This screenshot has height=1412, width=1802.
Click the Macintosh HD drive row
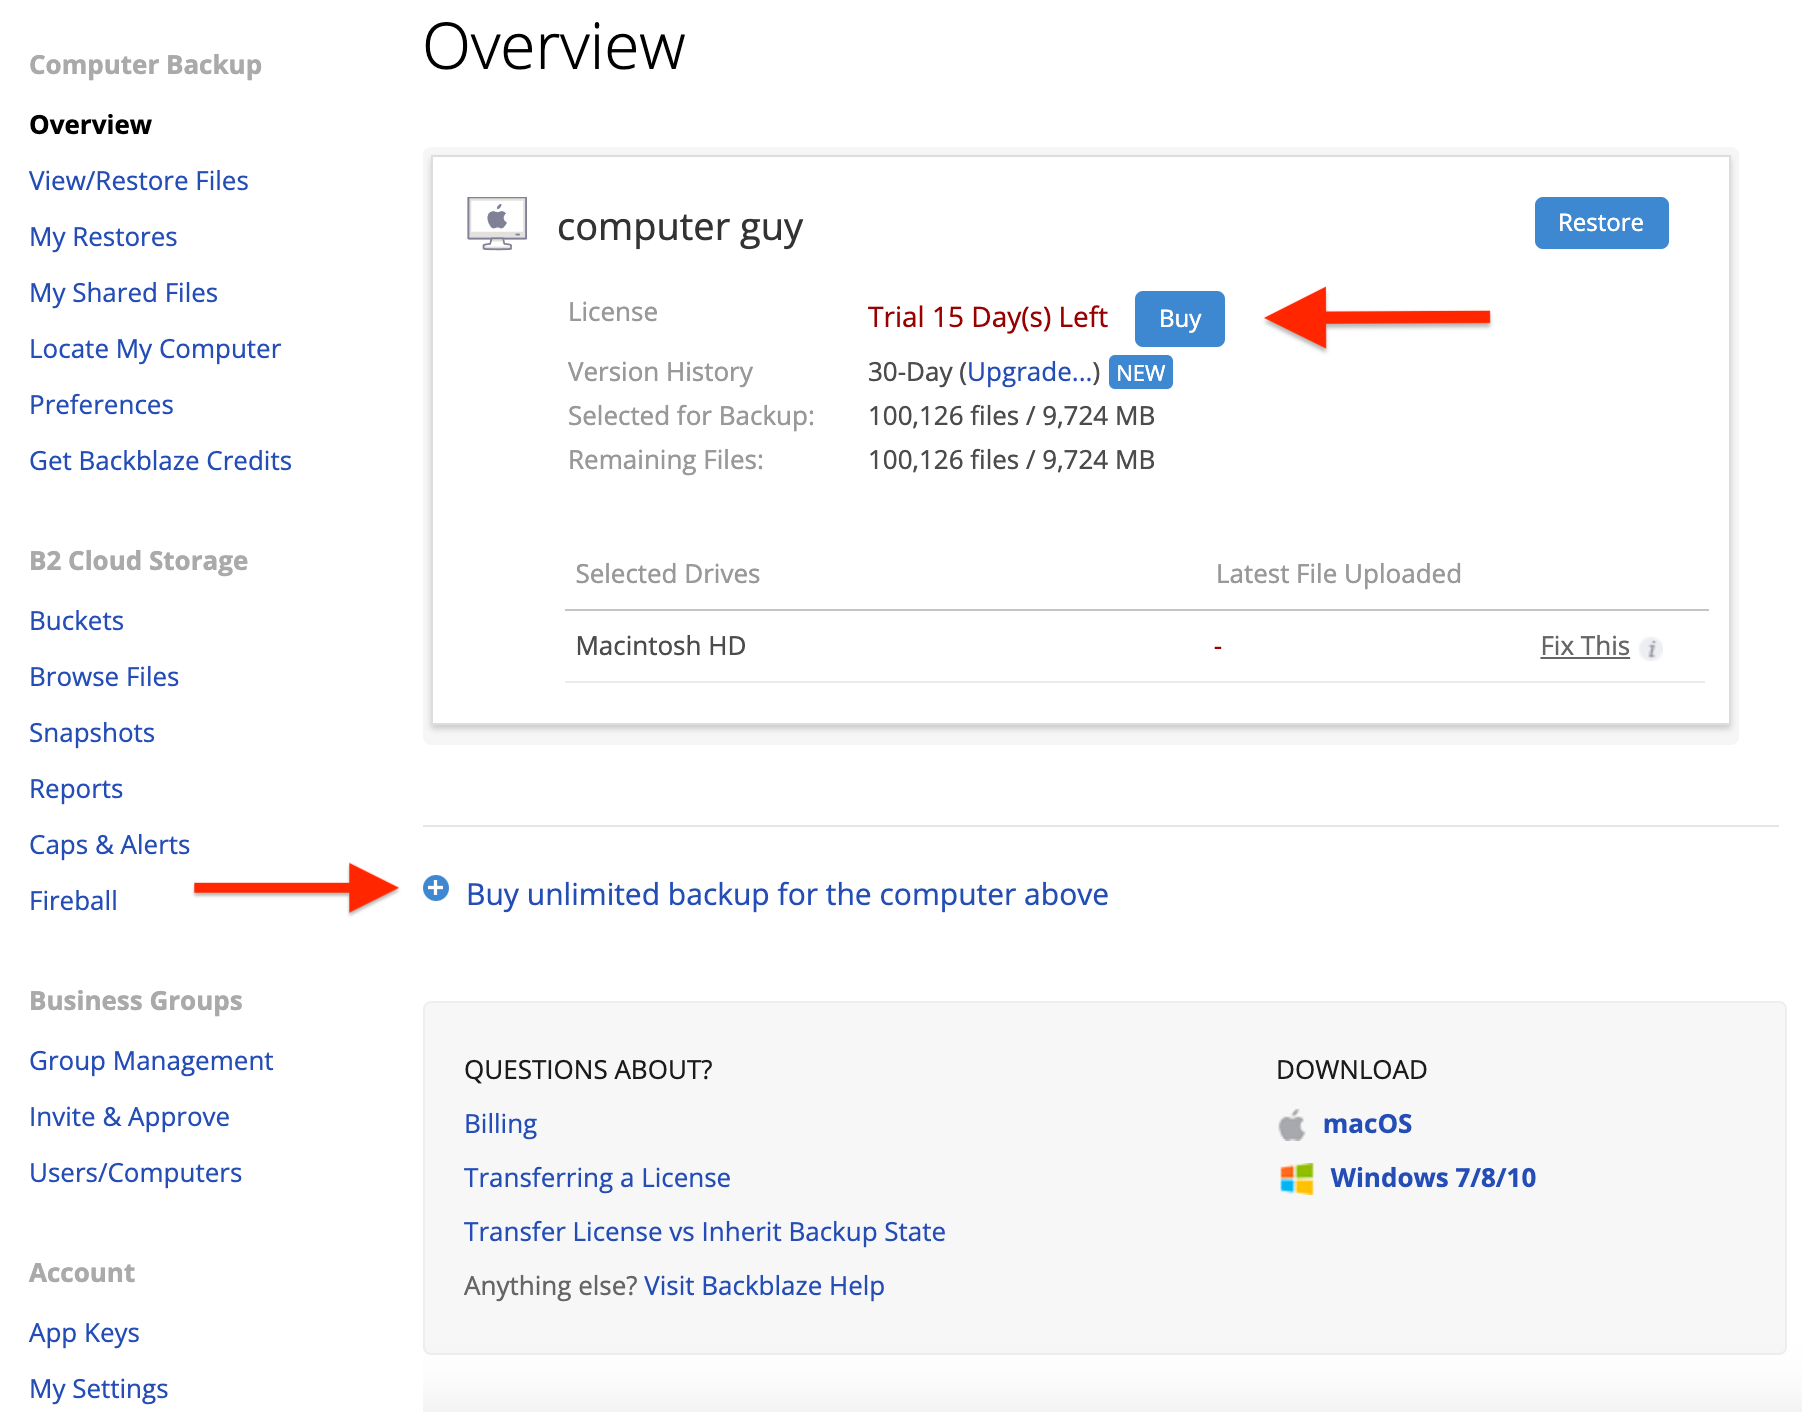pyautogui.click(x=1135, y=646)
